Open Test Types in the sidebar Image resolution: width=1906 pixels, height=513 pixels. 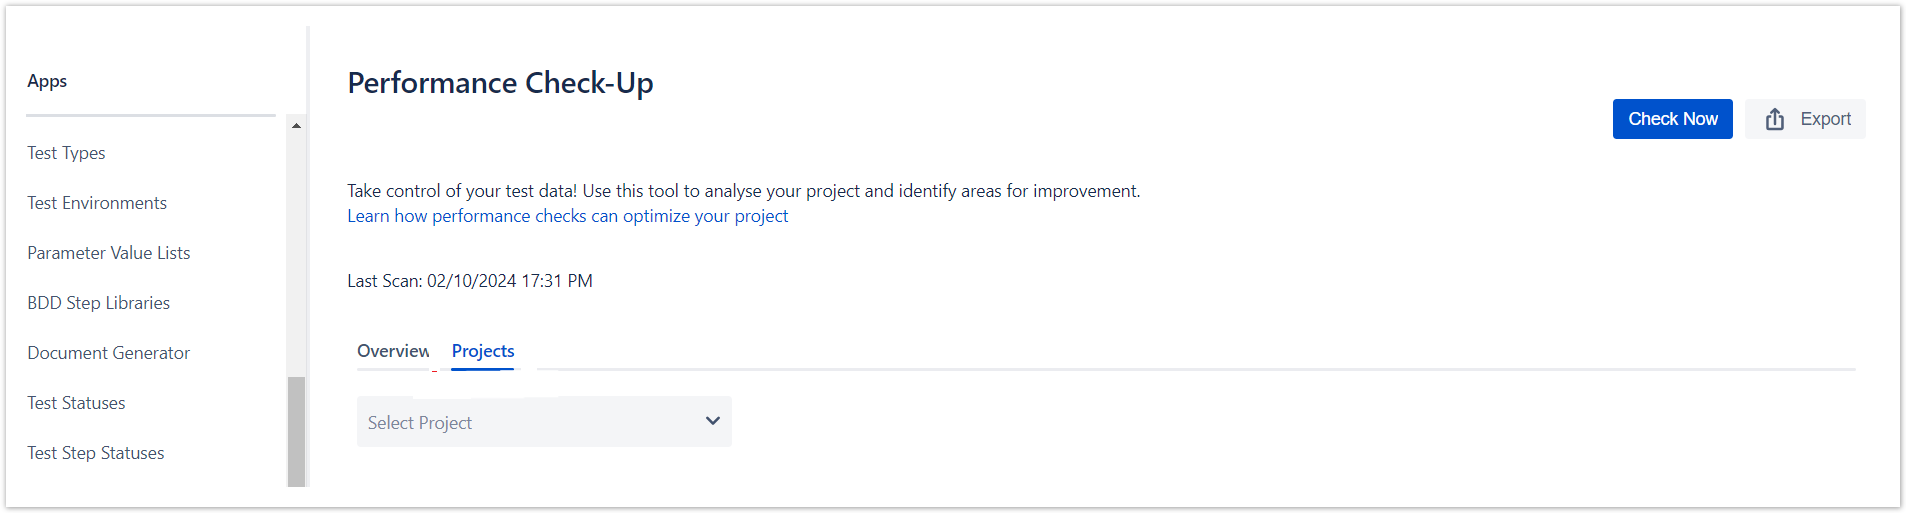point(66,153)
